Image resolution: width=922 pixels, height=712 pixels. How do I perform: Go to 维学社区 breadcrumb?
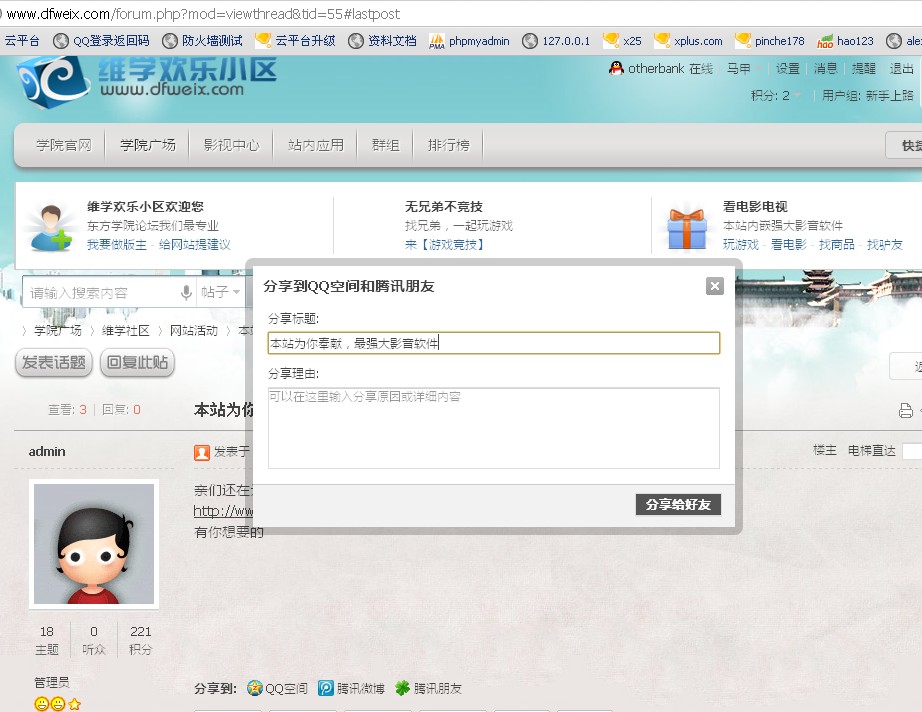click(125, 330)
